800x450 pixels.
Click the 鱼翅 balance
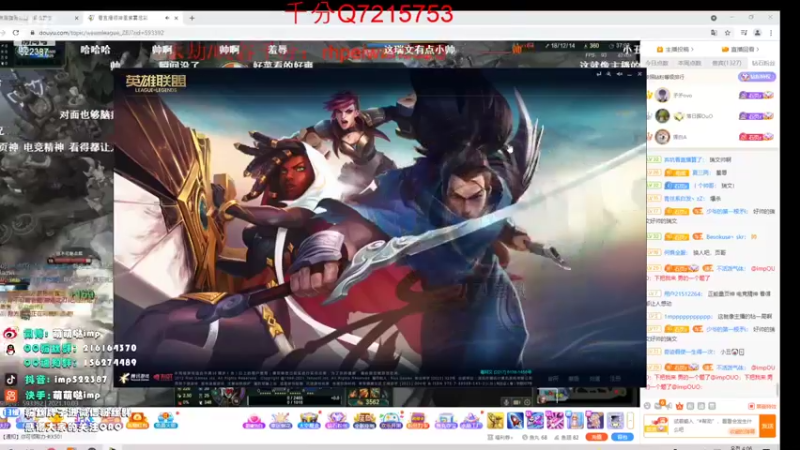[x=566, y=438]
